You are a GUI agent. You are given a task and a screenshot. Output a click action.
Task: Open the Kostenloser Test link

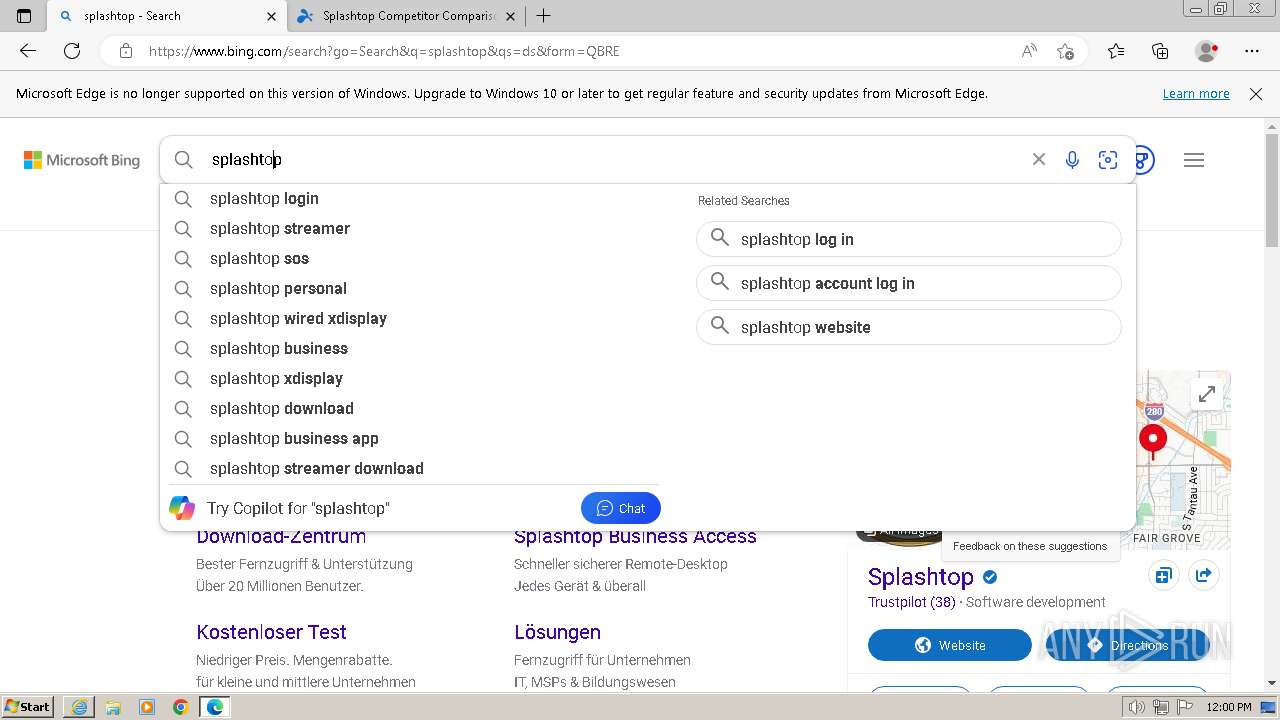[271, 632]
